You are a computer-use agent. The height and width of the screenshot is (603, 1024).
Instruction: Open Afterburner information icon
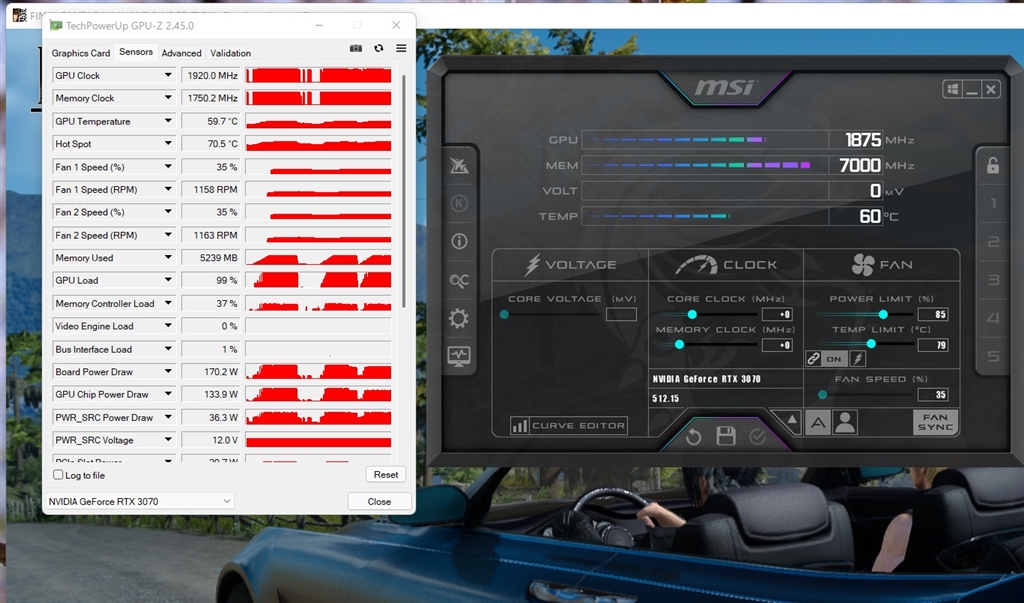459,241
